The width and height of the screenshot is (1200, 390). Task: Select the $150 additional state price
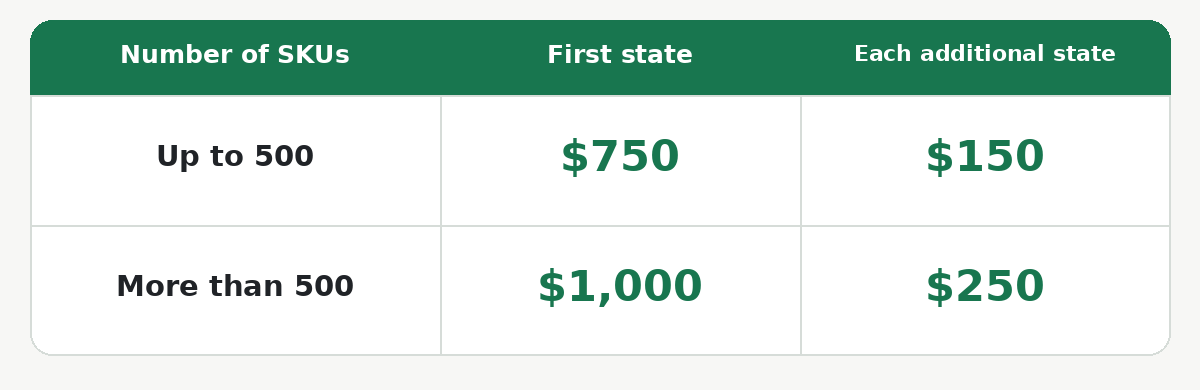(x=985, y=157)
